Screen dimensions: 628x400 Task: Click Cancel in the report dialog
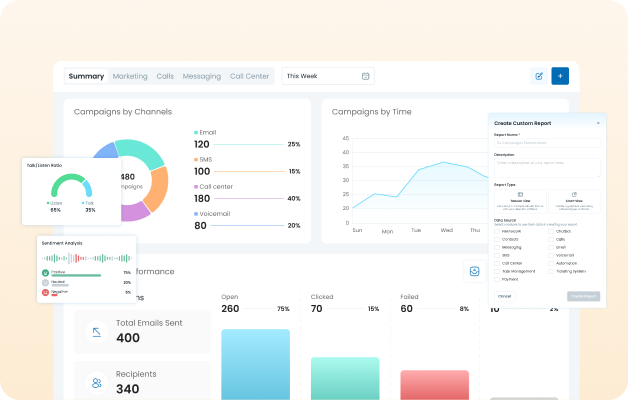[x=505, y=296]
